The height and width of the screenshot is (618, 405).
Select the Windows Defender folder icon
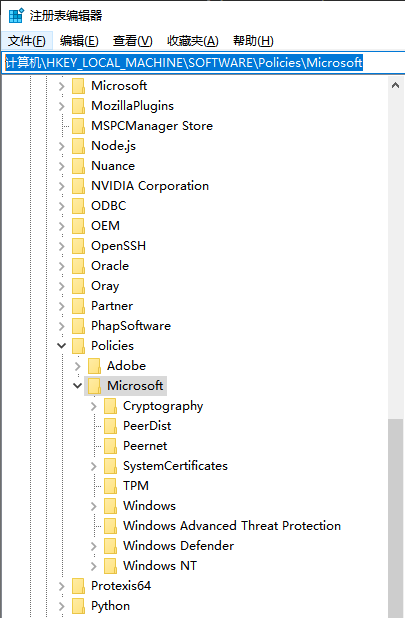click(110, 546)
